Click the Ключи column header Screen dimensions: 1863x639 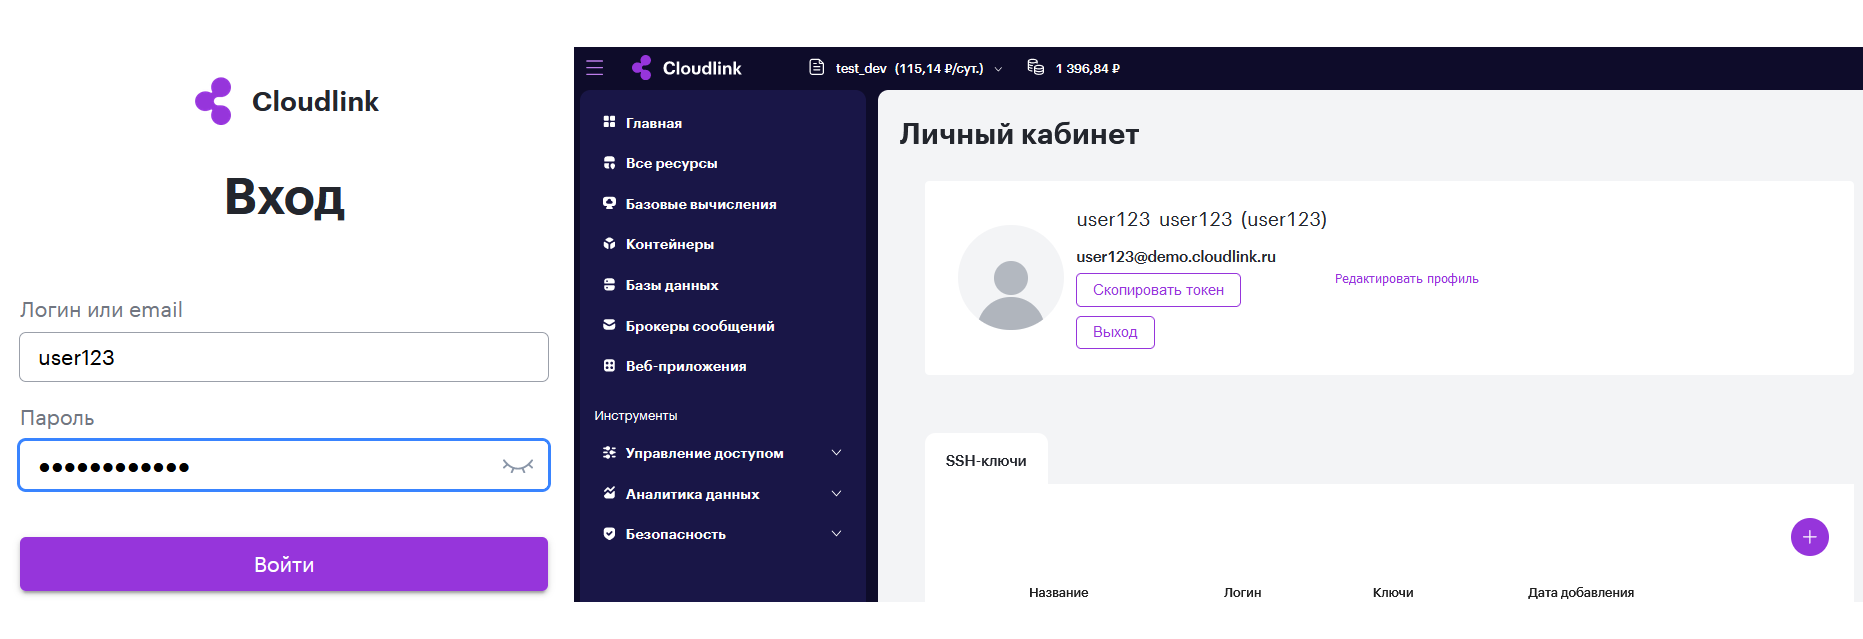pyautogui.click(x=1393, y=592)
